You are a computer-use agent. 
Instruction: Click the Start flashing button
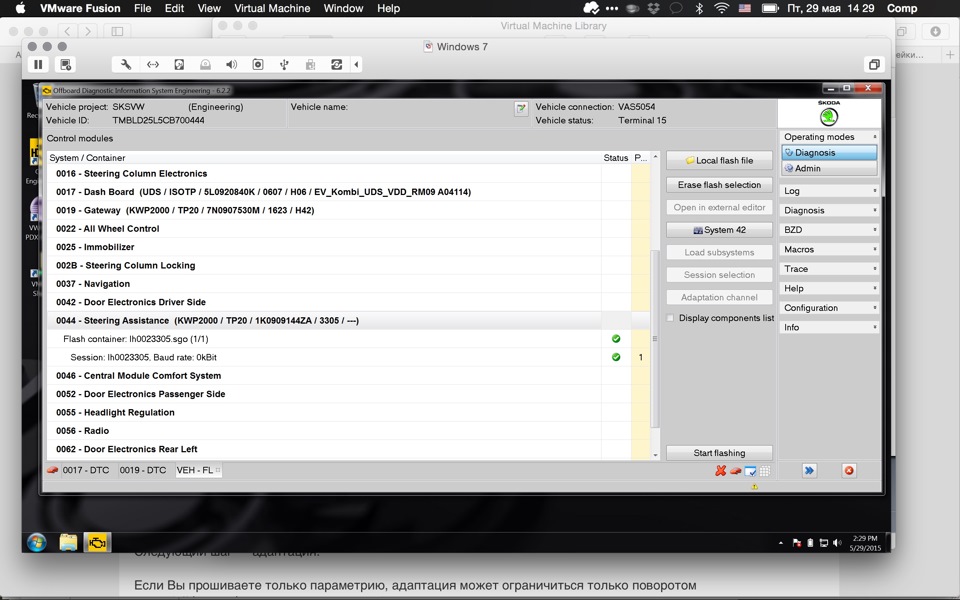[719, 453]
